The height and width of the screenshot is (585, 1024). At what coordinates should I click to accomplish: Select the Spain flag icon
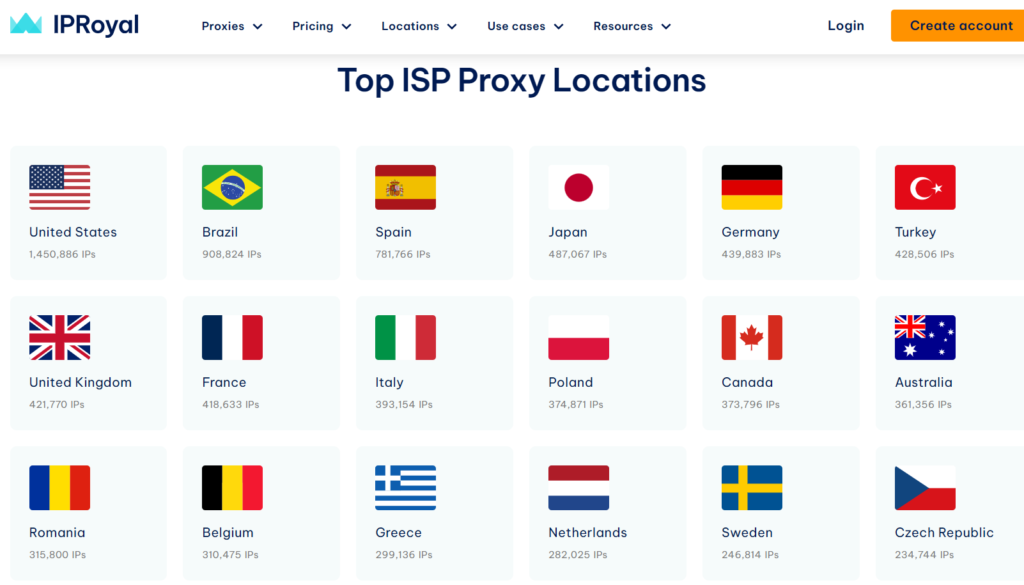406,187
